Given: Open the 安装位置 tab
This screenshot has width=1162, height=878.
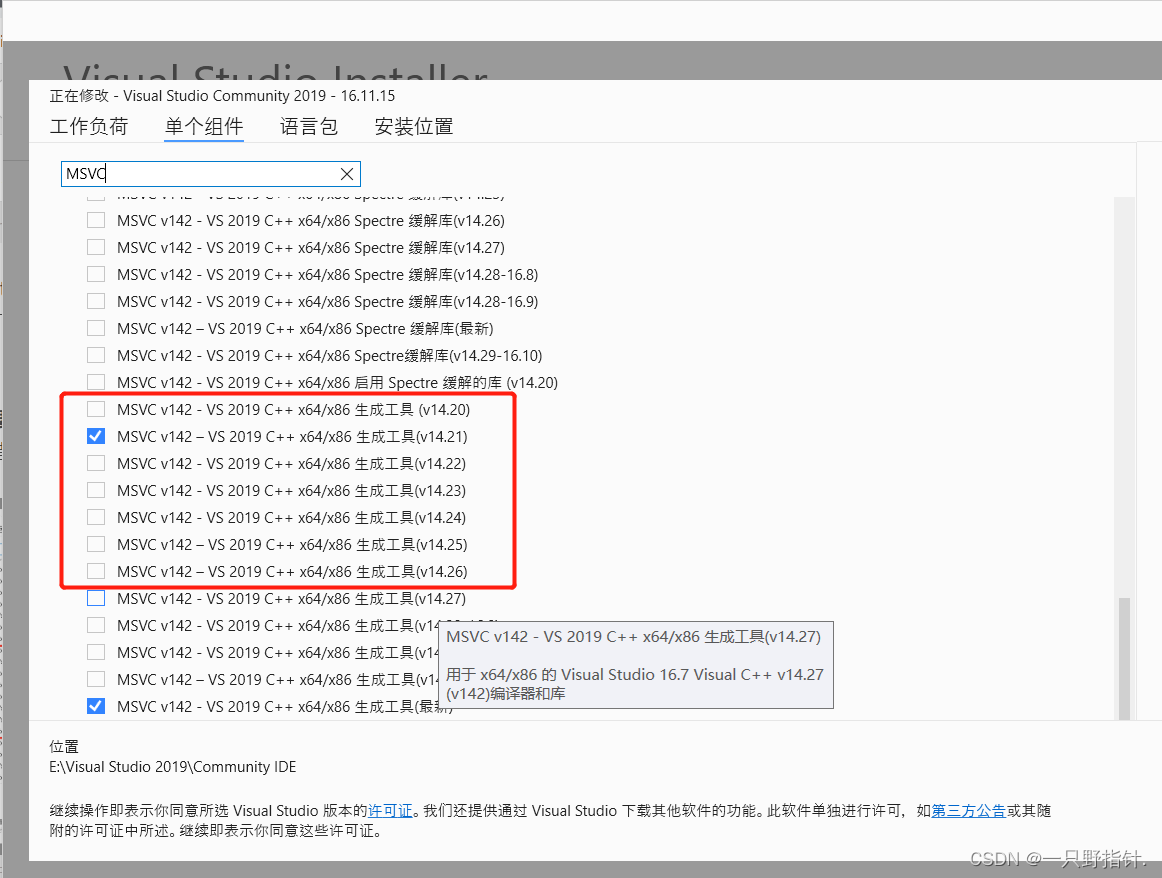Looking at the screenshot, I should pos(413,126).
